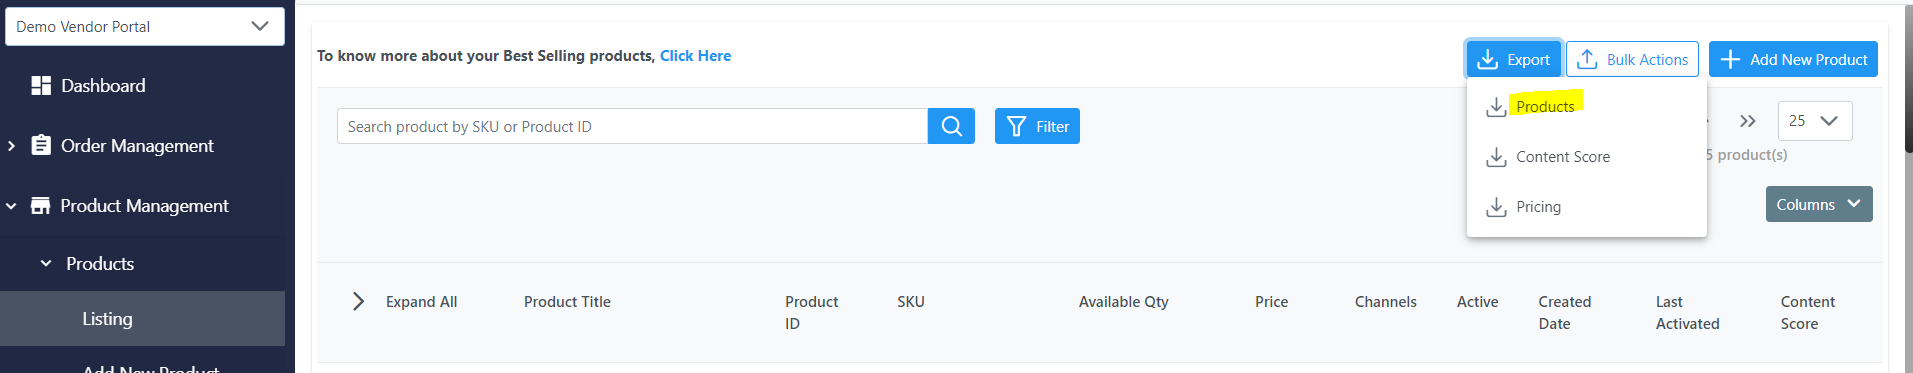
Task: Open the Demo Vendor Portal dropdown
Action: tap(145, 26)
